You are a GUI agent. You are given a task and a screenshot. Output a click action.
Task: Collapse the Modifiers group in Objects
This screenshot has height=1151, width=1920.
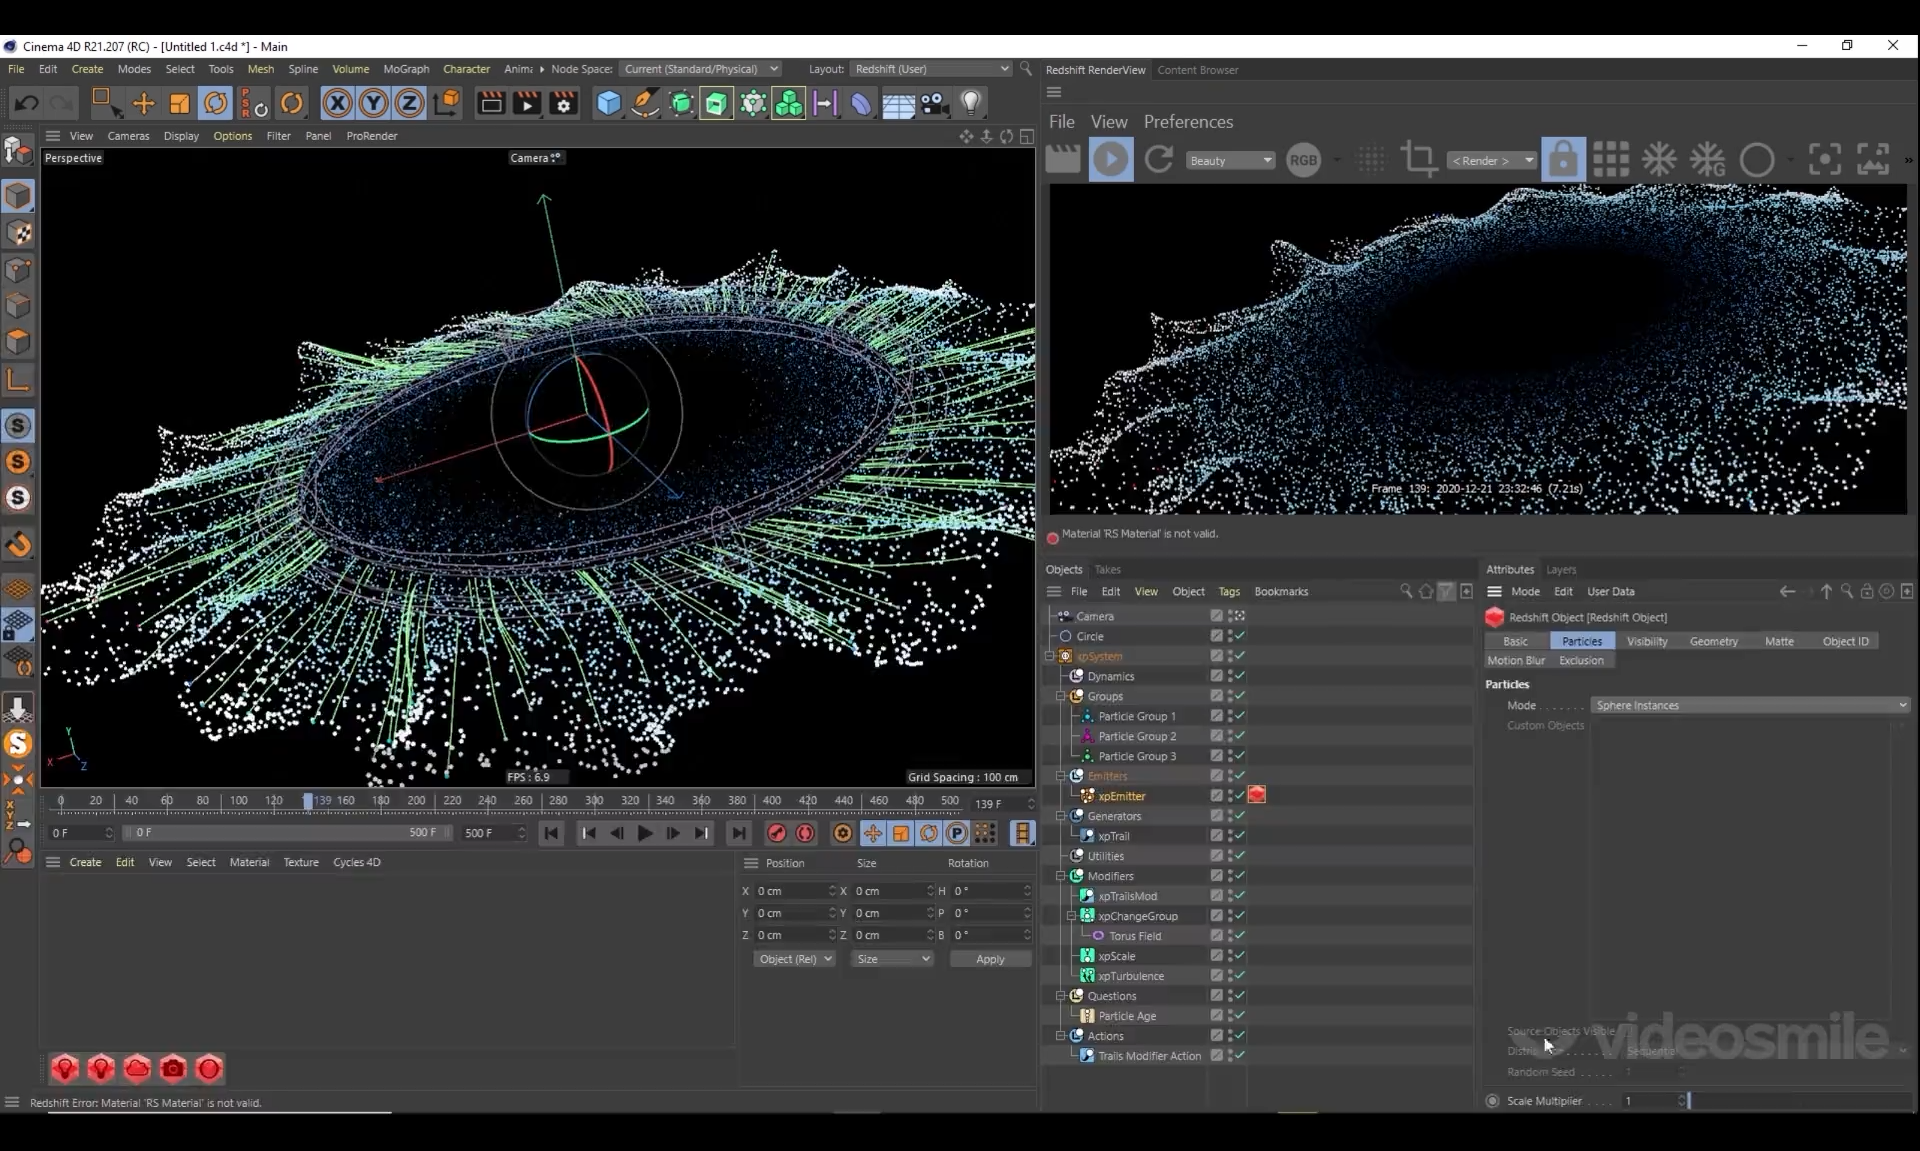(1061, 876)
